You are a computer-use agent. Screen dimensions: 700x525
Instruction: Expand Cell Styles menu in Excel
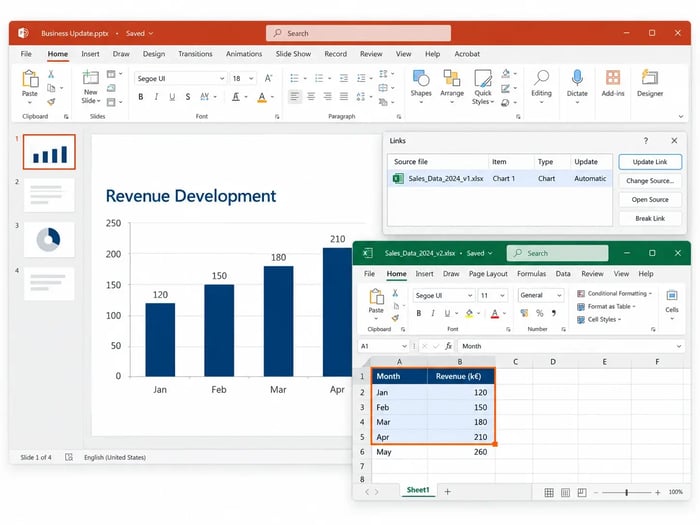coord(599,319)
